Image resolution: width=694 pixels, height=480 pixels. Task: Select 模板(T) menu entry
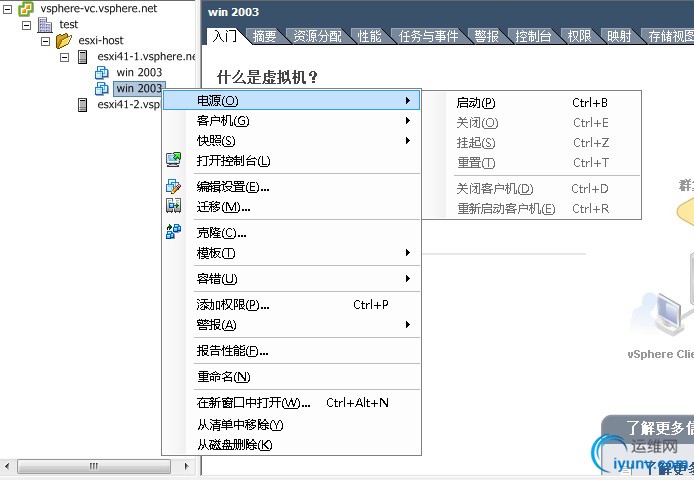click(292, 253)
